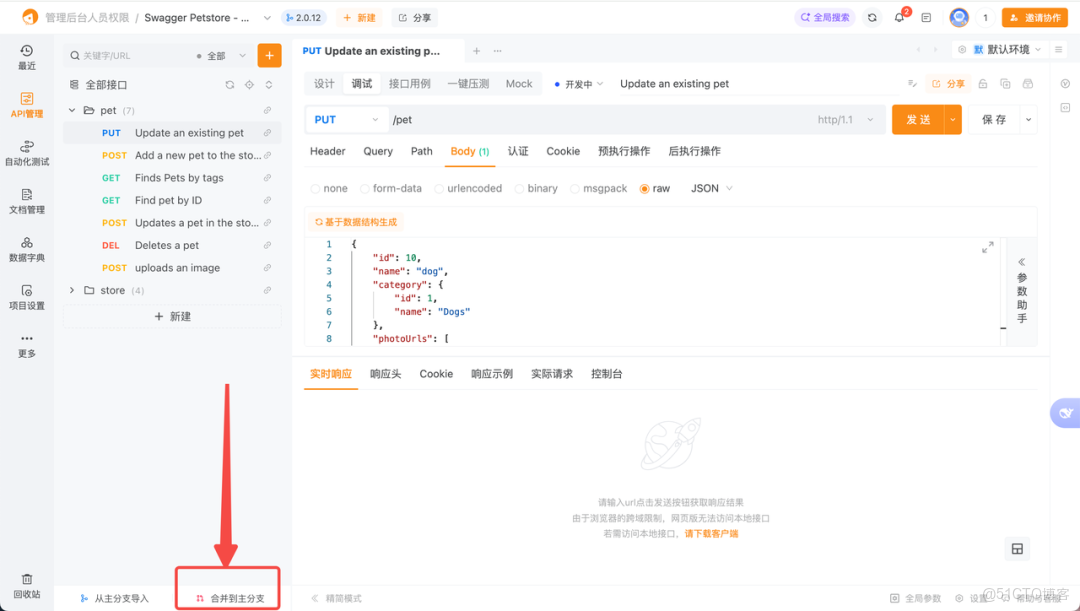Open the 回收站 recycle bin
Viewport: 1080px width, 611px height.
pos(27,590)
